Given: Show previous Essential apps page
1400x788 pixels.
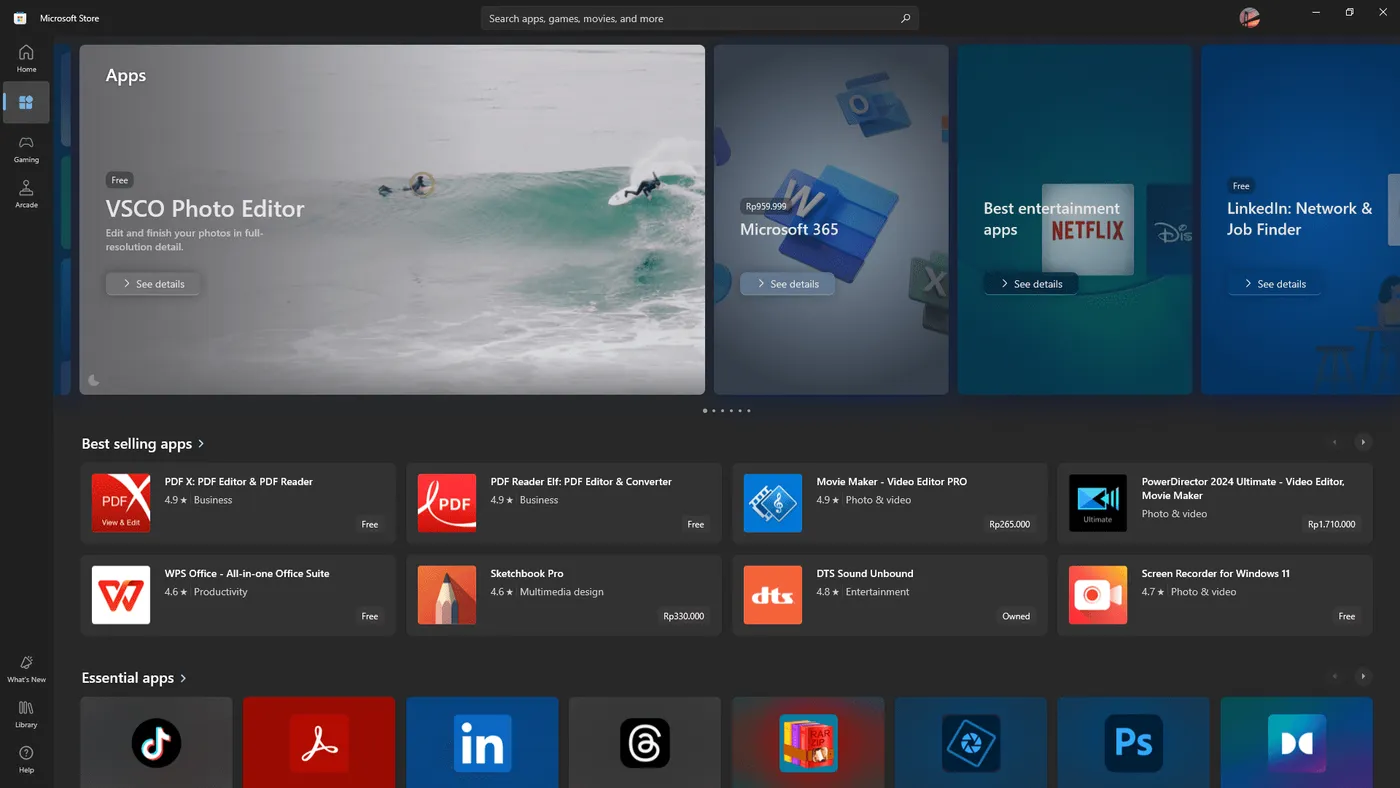Looking at the screenshot, I should pos(1334,676).
